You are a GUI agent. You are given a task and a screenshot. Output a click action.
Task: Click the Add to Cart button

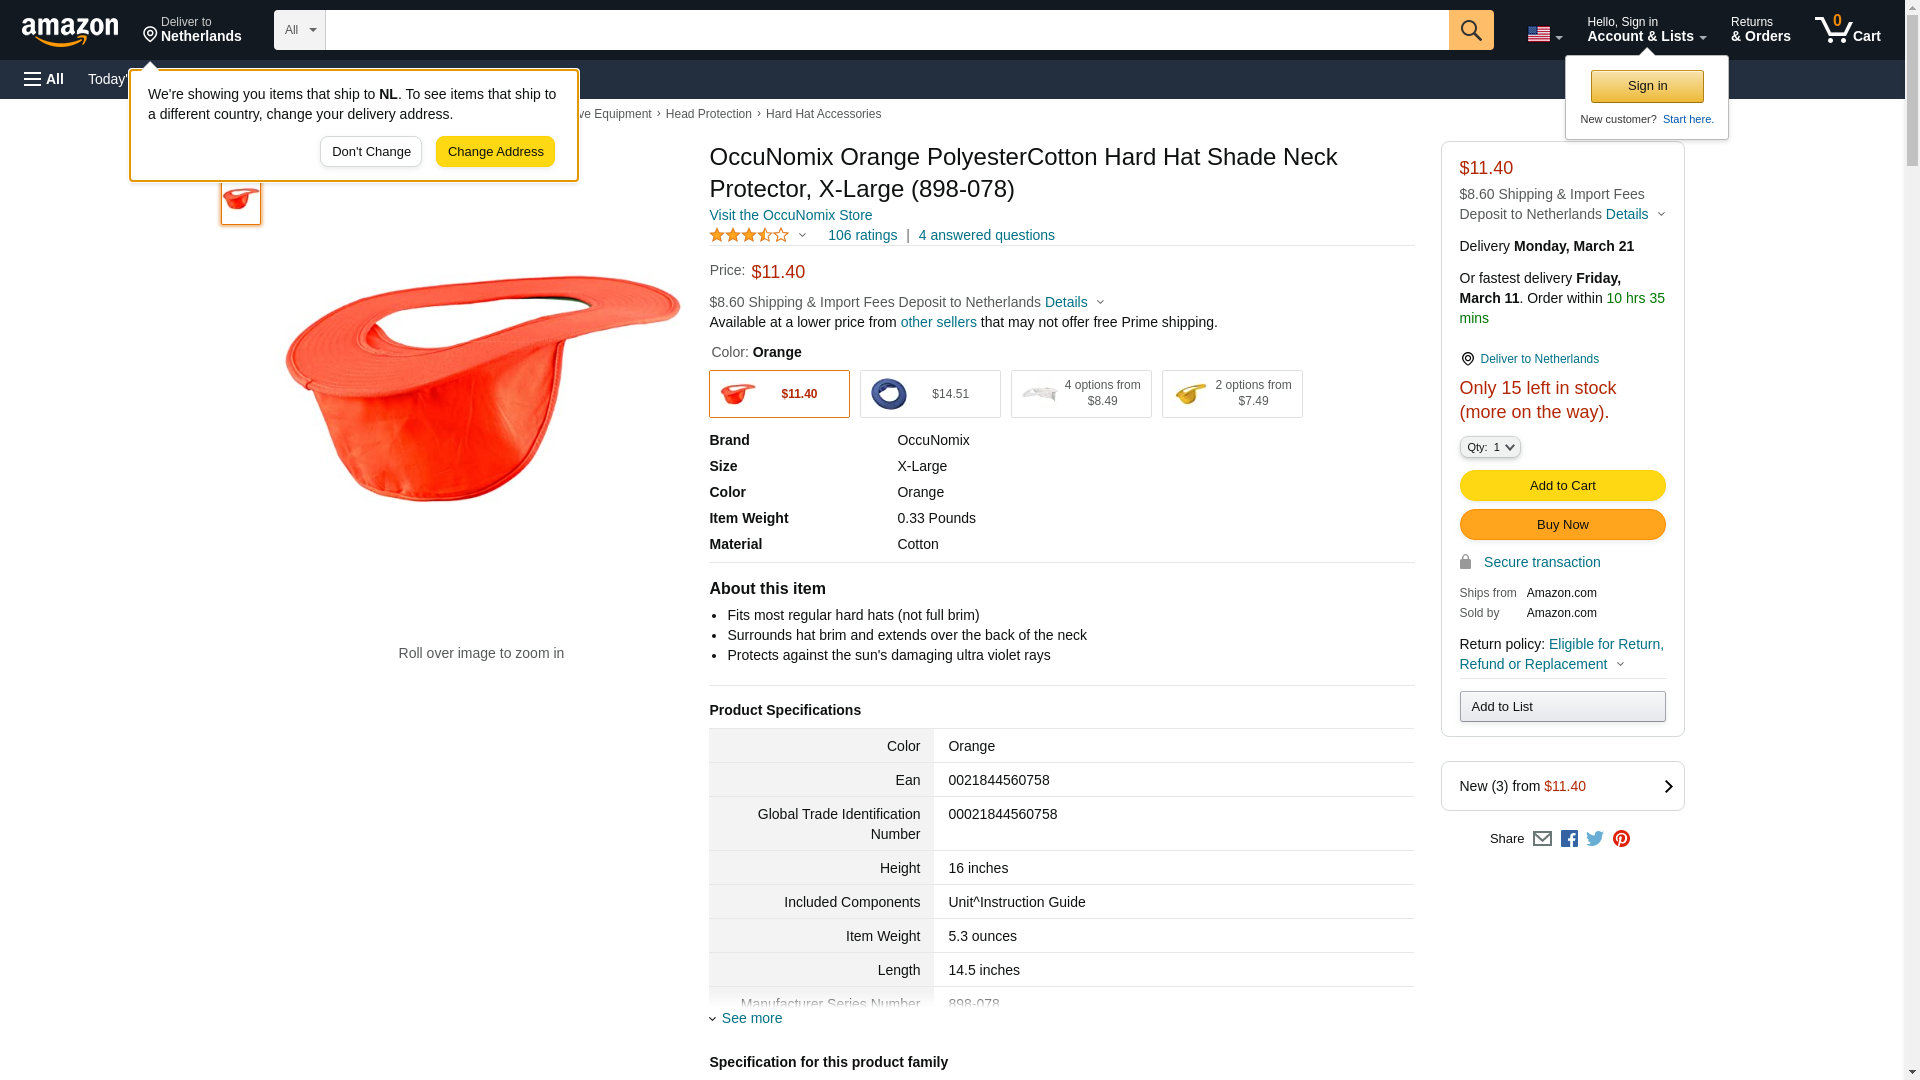click(1562, 486)
